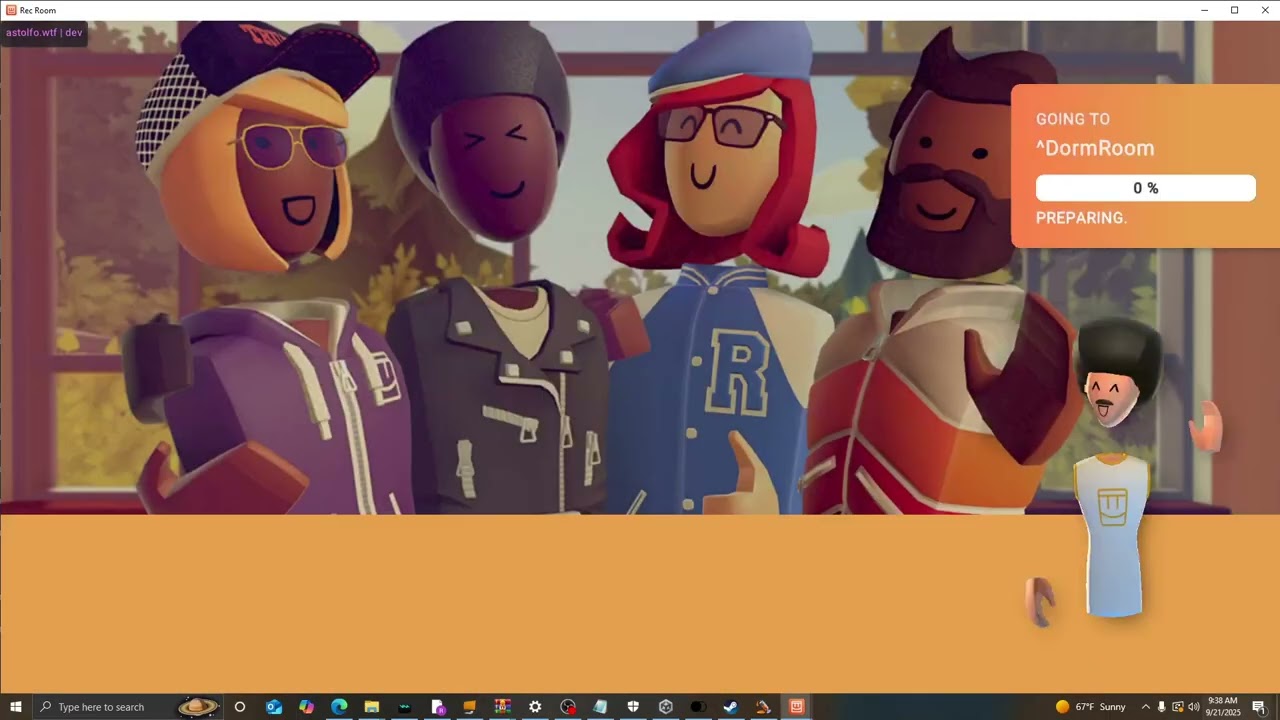The height and width of the screenshot is (720, 1280).
Task: Open the black pill icon in taskbar
Action: coord(698,707)
